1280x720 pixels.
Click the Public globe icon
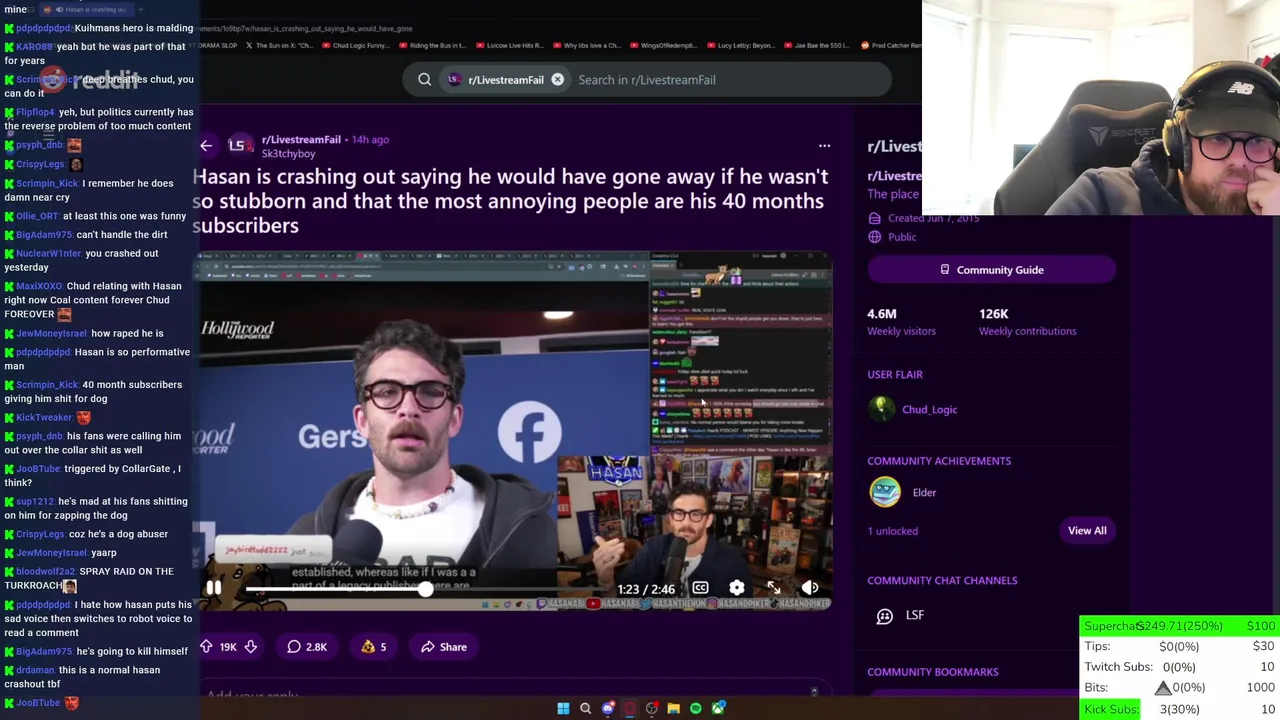coord(875,237)
